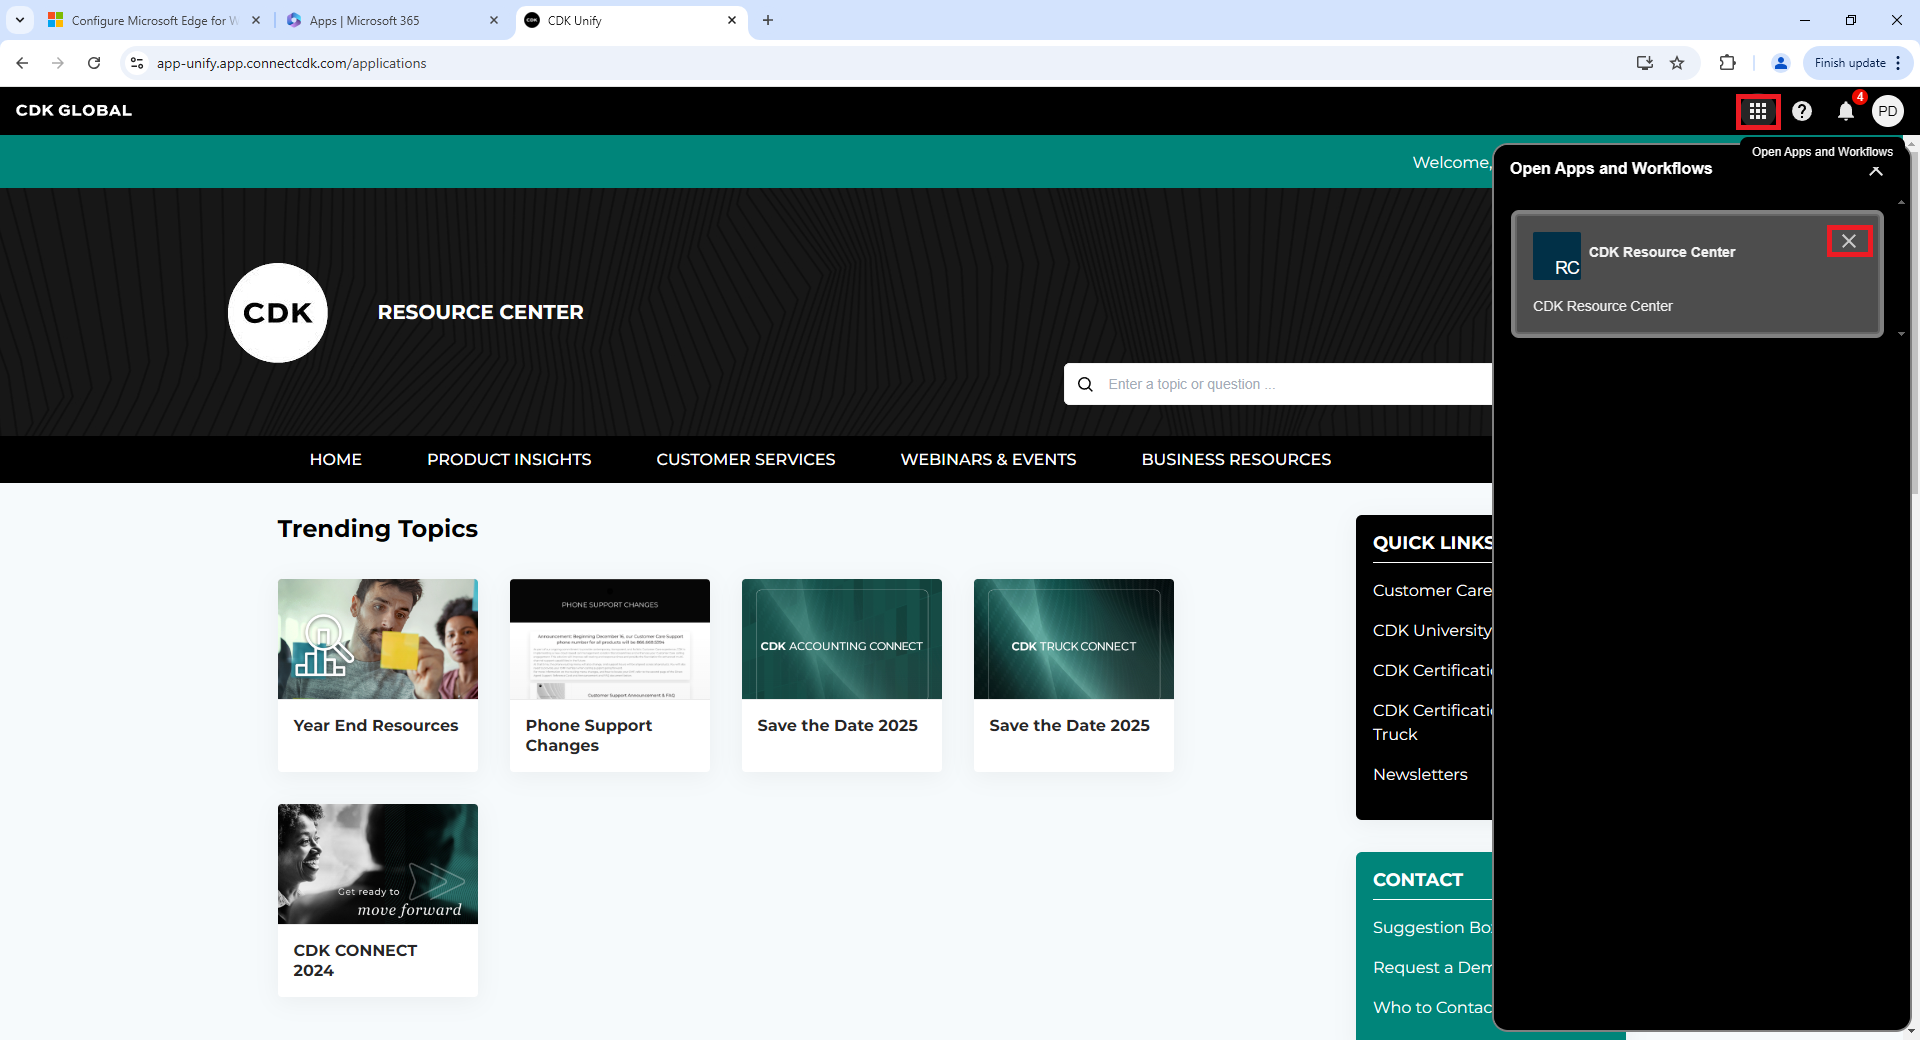Open the CDK CONNECT 2024 card
This screenshot has width=1920, height=1040.
tap(378, 900)
